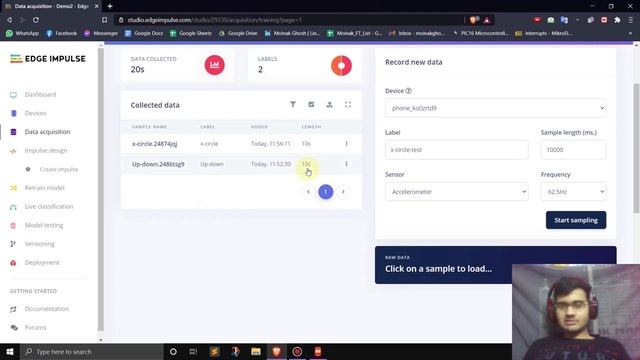
Task: Click the main page vertical scrollbar
Action: (636, 148)
